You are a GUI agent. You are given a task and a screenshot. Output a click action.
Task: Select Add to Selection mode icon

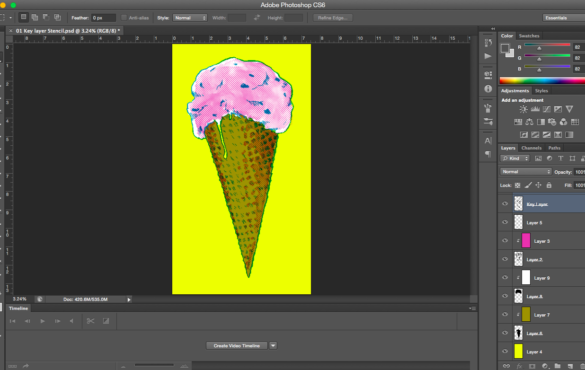[x=35, y=17]
